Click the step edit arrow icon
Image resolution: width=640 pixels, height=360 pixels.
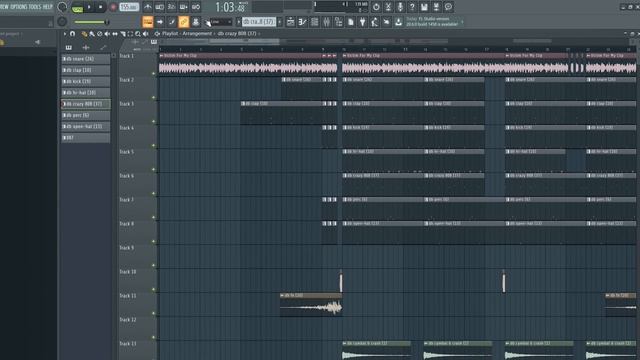[x=160, y=22]
